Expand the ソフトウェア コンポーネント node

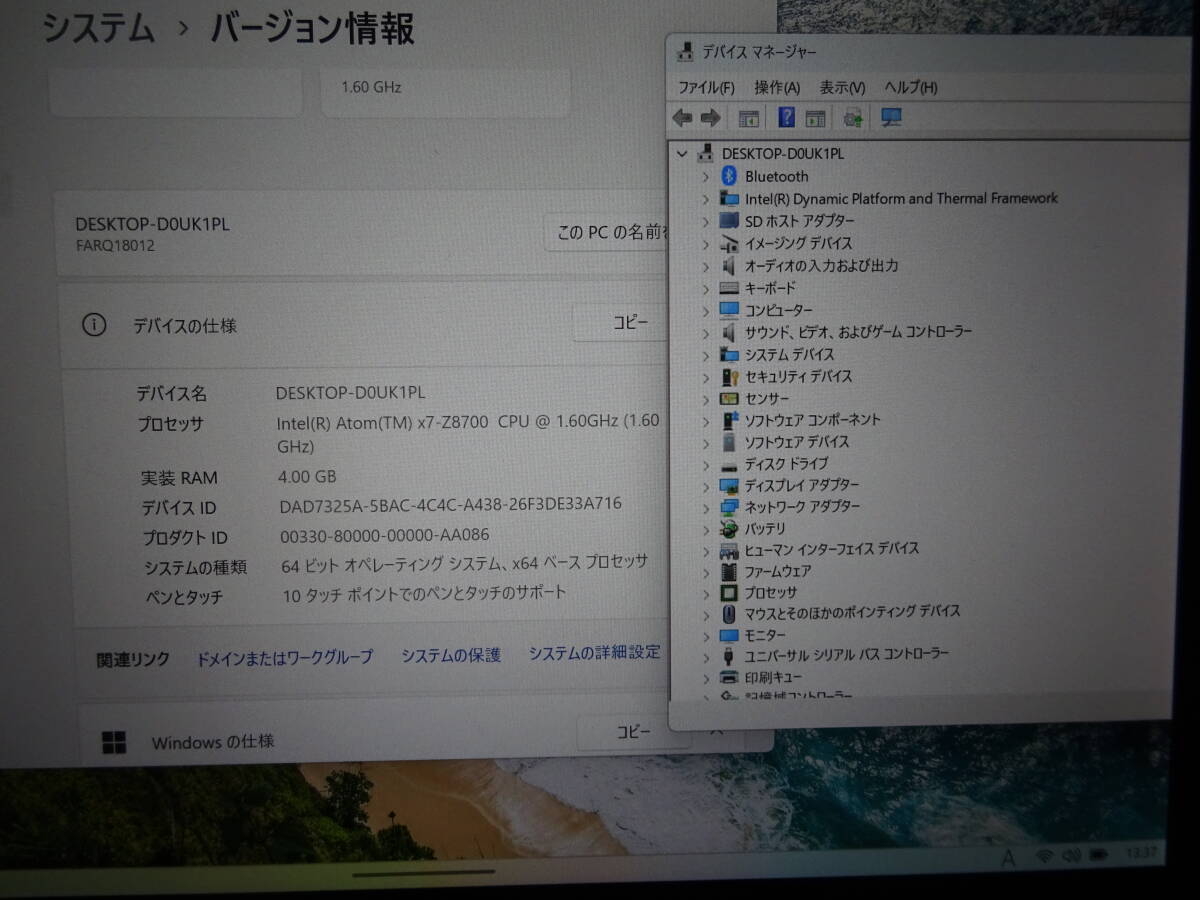(x=705, y=420)
